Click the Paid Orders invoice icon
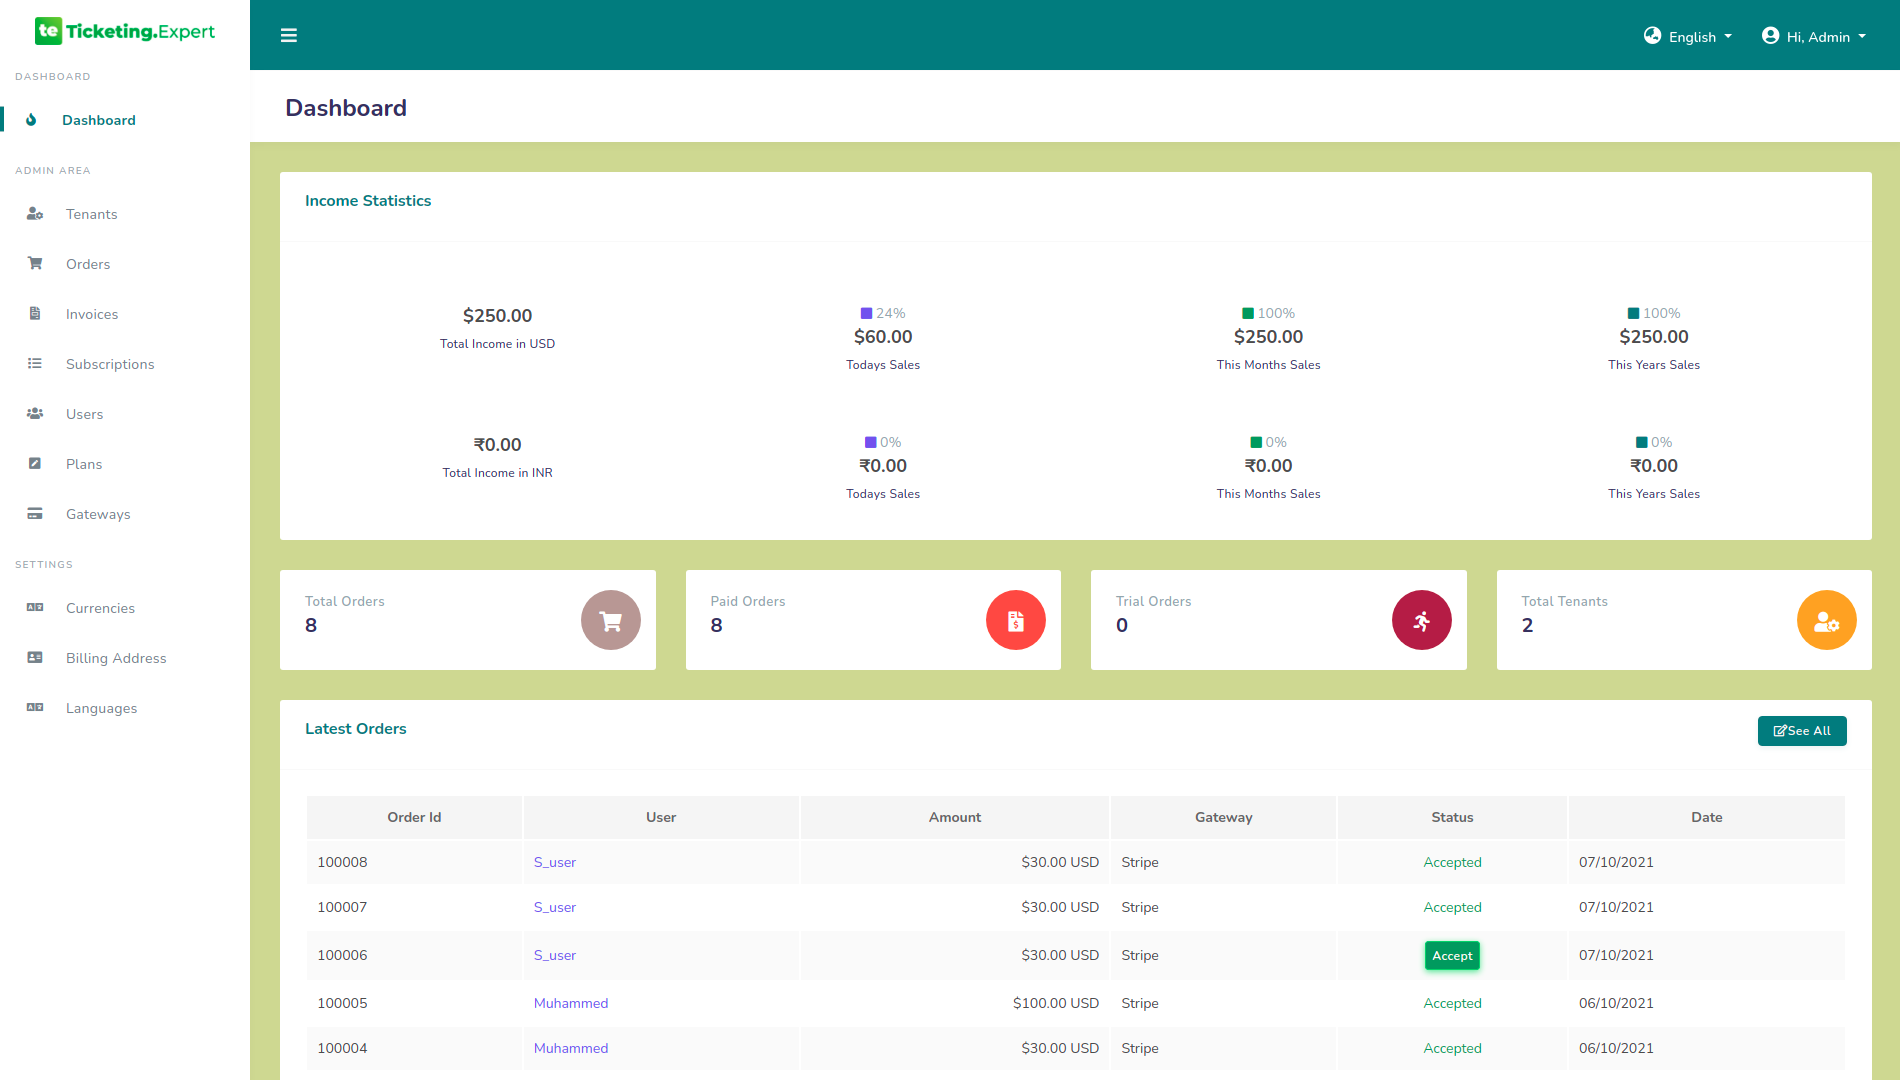1900x1080 pixels. [1015, 620]
